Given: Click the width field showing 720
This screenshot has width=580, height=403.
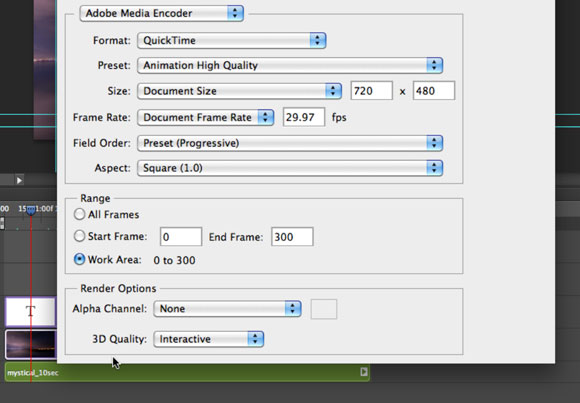Looking at the screenshot, I should pos(372,91).
